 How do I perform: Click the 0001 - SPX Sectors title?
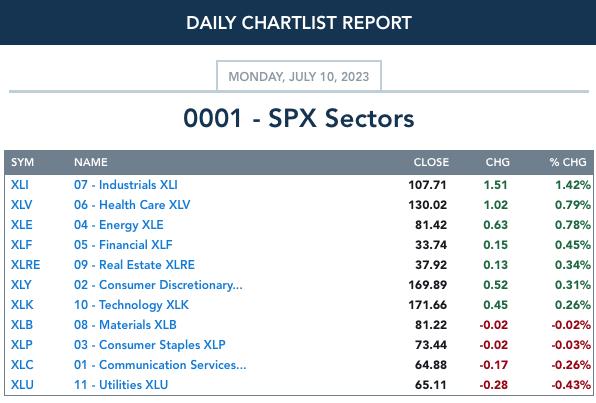point(299,118)
